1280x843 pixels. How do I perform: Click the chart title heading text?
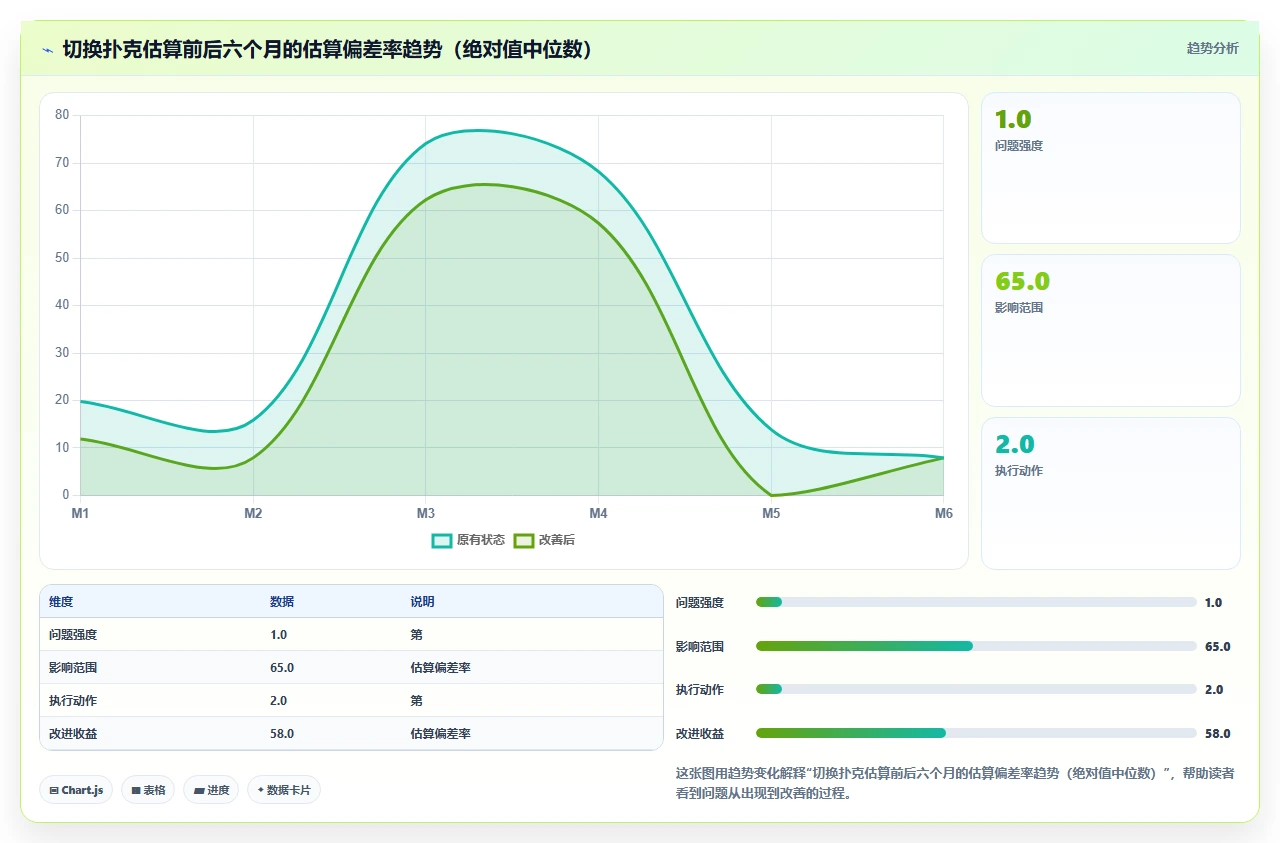pos(329,49)
